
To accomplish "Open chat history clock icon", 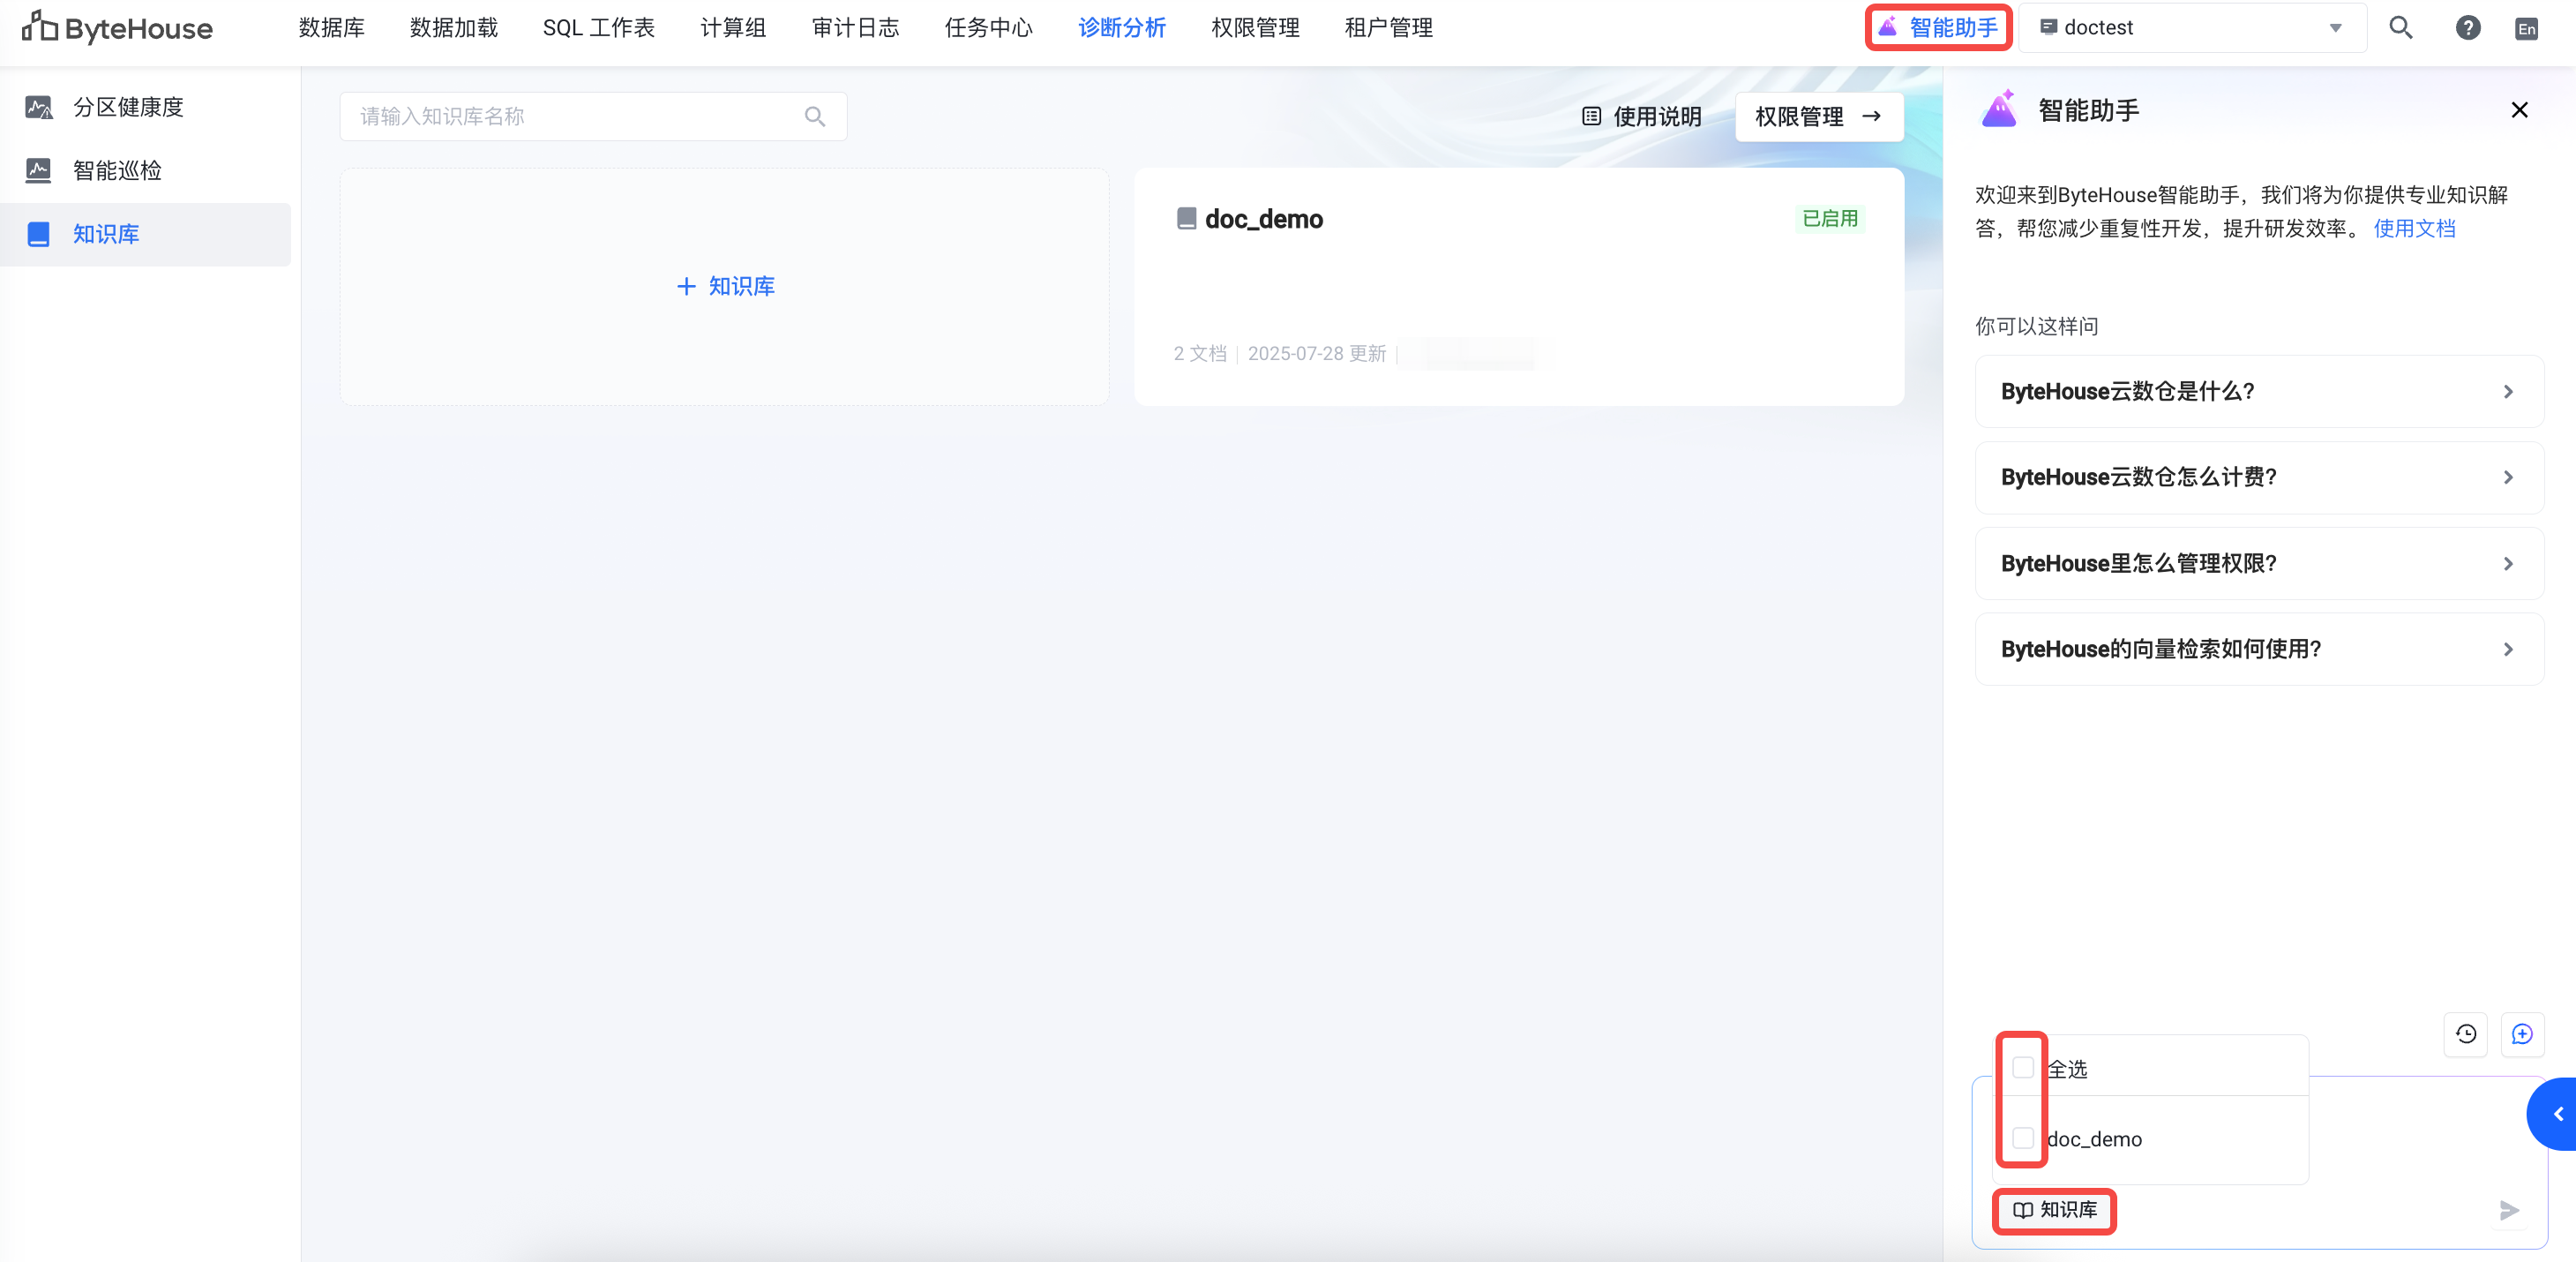I will pyautogui.click(x=2465, y=1034).
